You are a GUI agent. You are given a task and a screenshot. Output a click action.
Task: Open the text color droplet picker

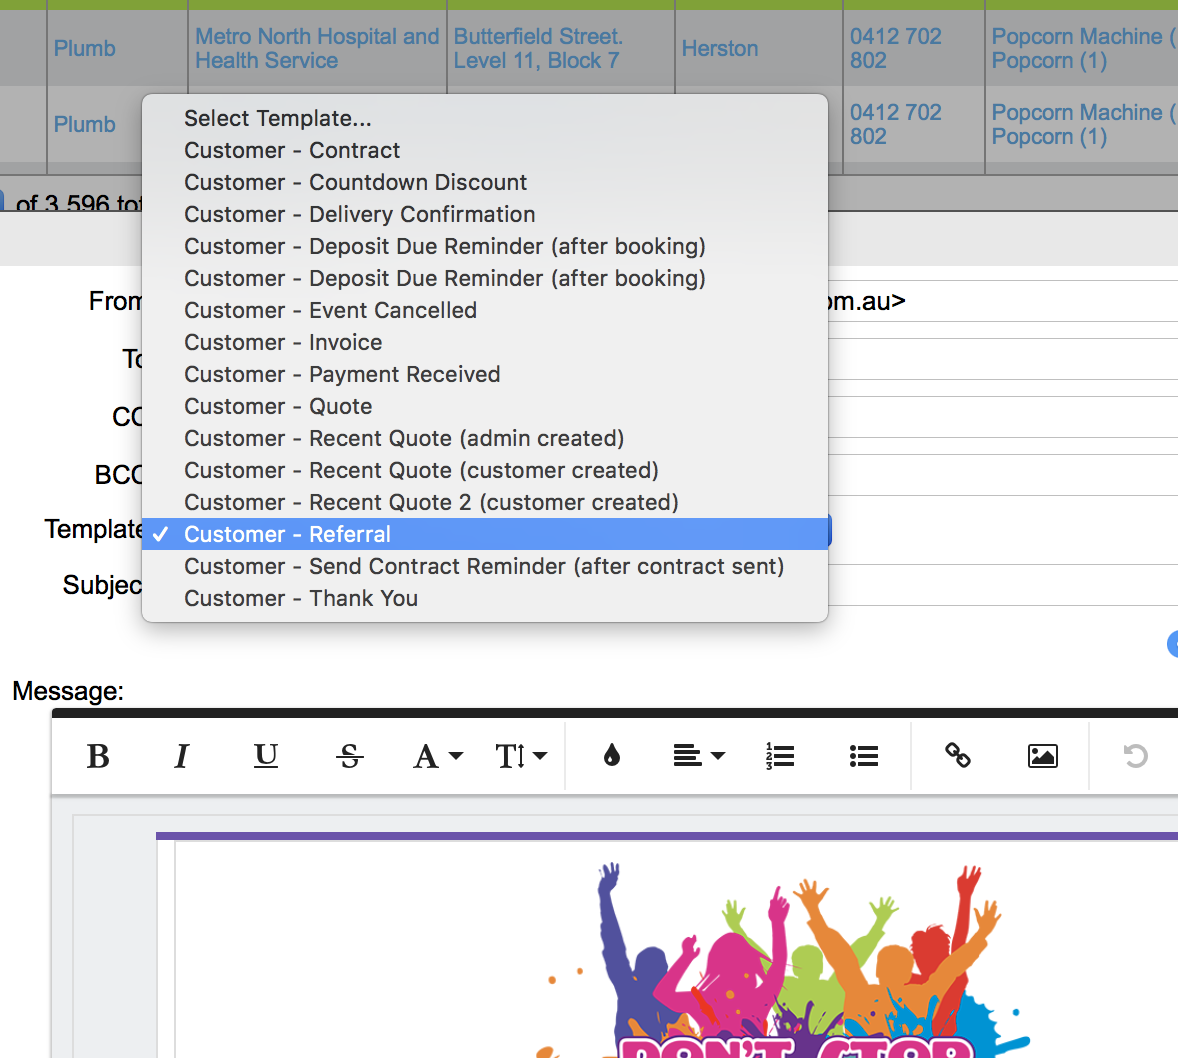tap(612, 756)
